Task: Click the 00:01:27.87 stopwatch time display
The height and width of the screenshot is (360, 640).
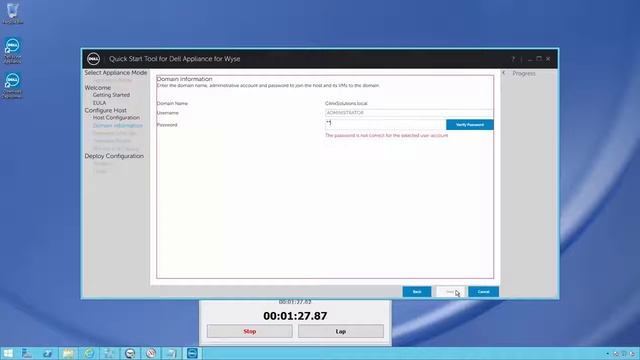Action: tap(295, 316)
